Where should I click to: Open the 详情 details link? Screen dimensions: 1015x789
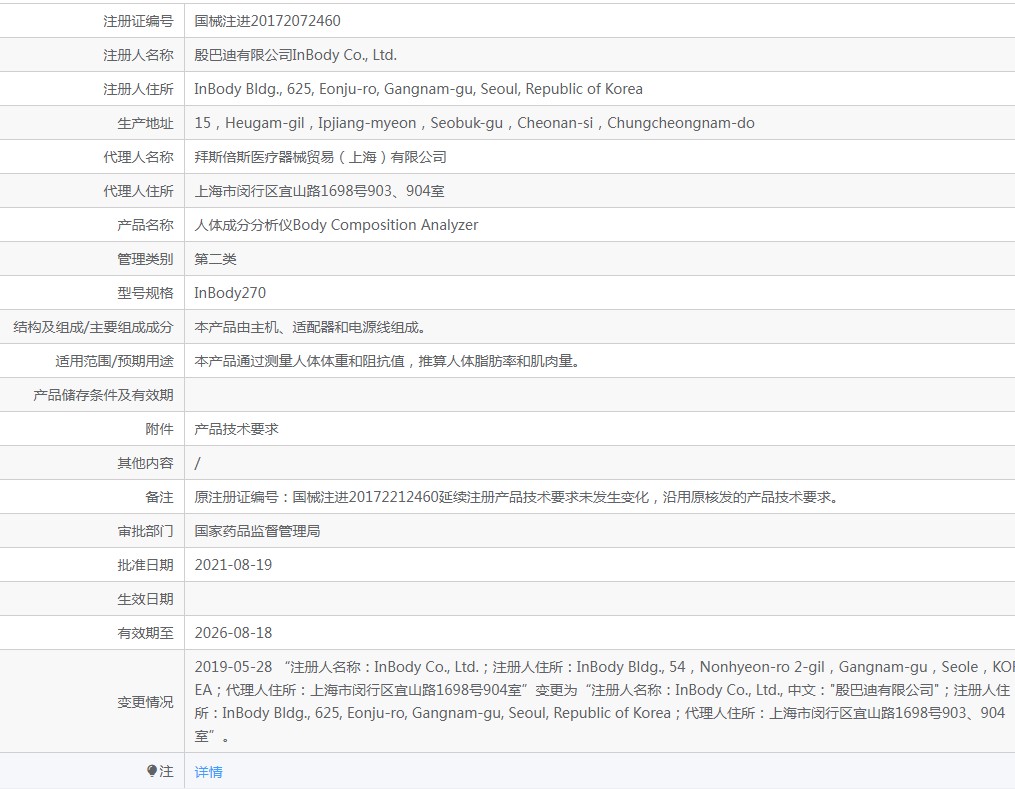tap(208, 772)
